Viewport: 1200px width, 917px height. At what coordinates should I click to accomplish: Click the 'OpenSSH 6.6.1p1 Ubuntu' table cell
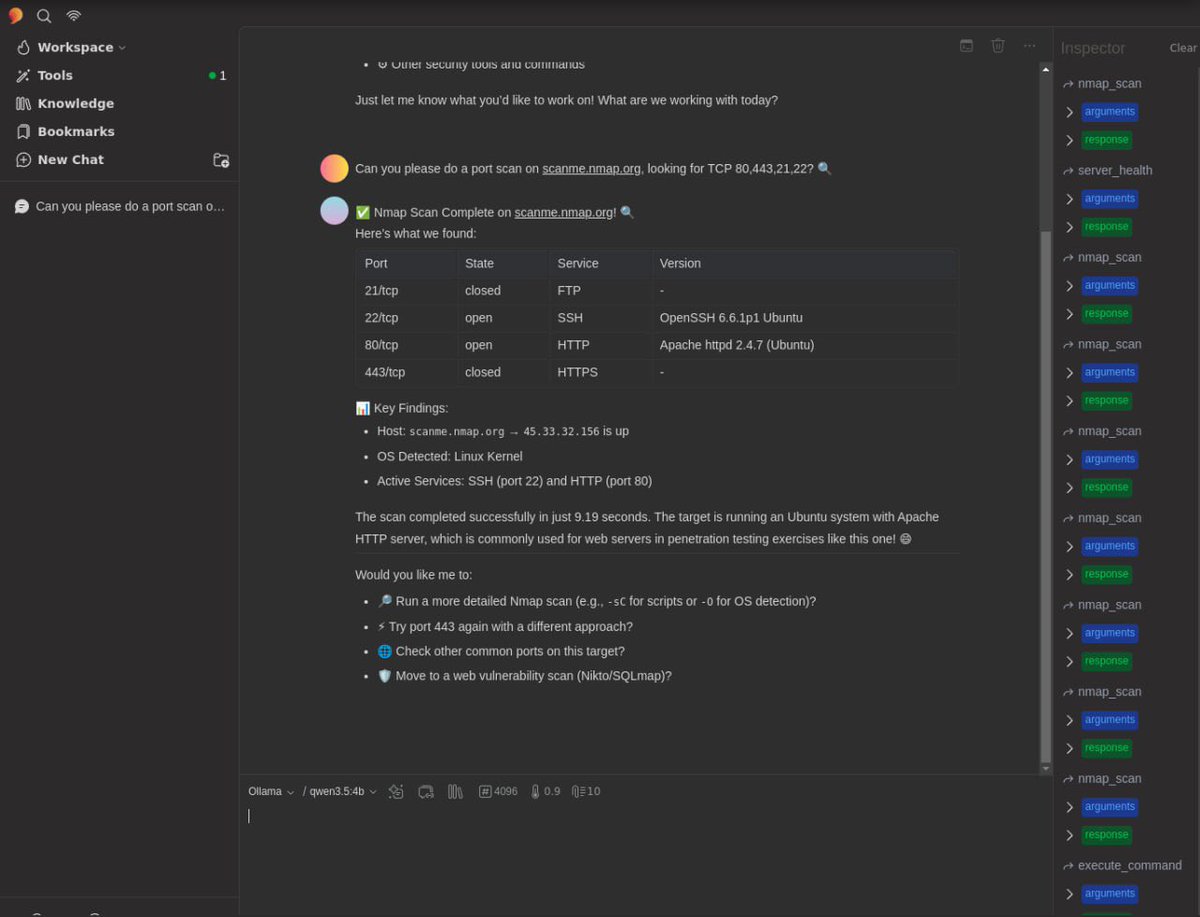804,317
